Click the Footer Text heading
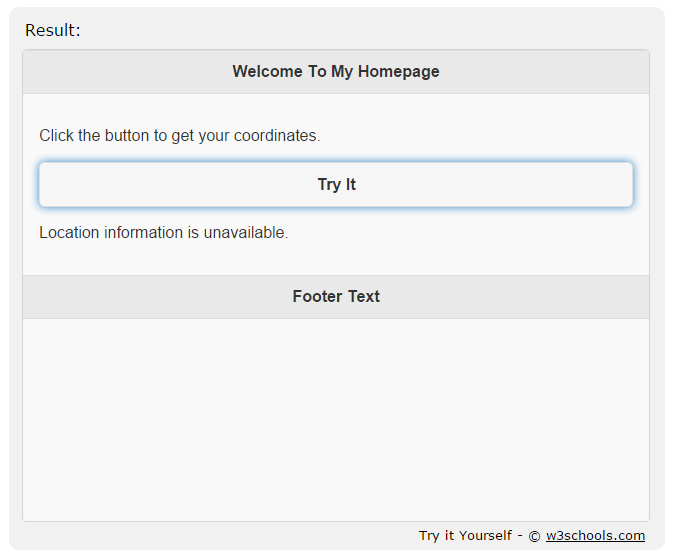The height and width of the screenshot is (558, 674). coord(336,297)
